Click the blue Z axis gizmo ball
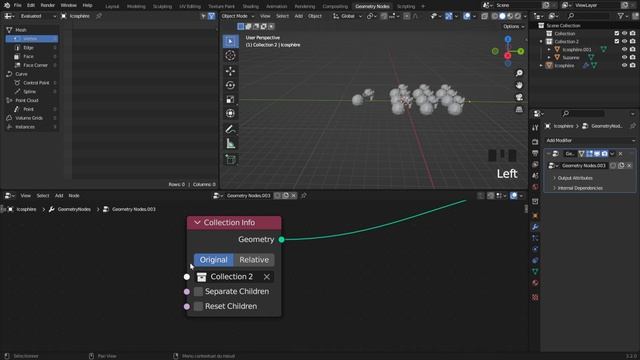 tap(508, 39)
